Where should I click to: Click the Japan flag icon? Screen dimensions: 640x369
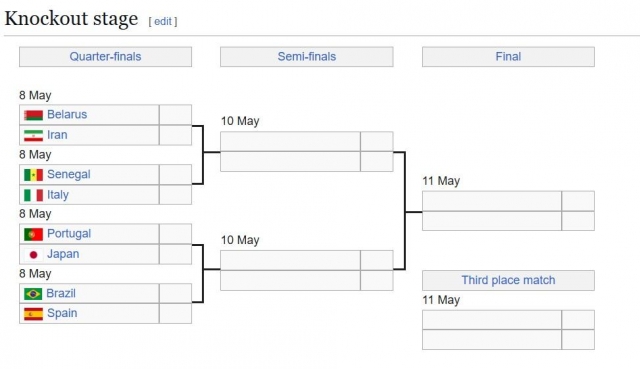coord(33,255)
